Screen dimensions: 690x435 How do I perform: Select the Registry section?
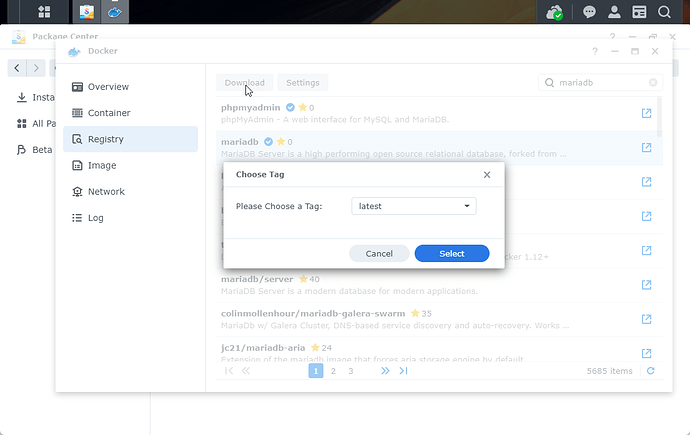130,139
